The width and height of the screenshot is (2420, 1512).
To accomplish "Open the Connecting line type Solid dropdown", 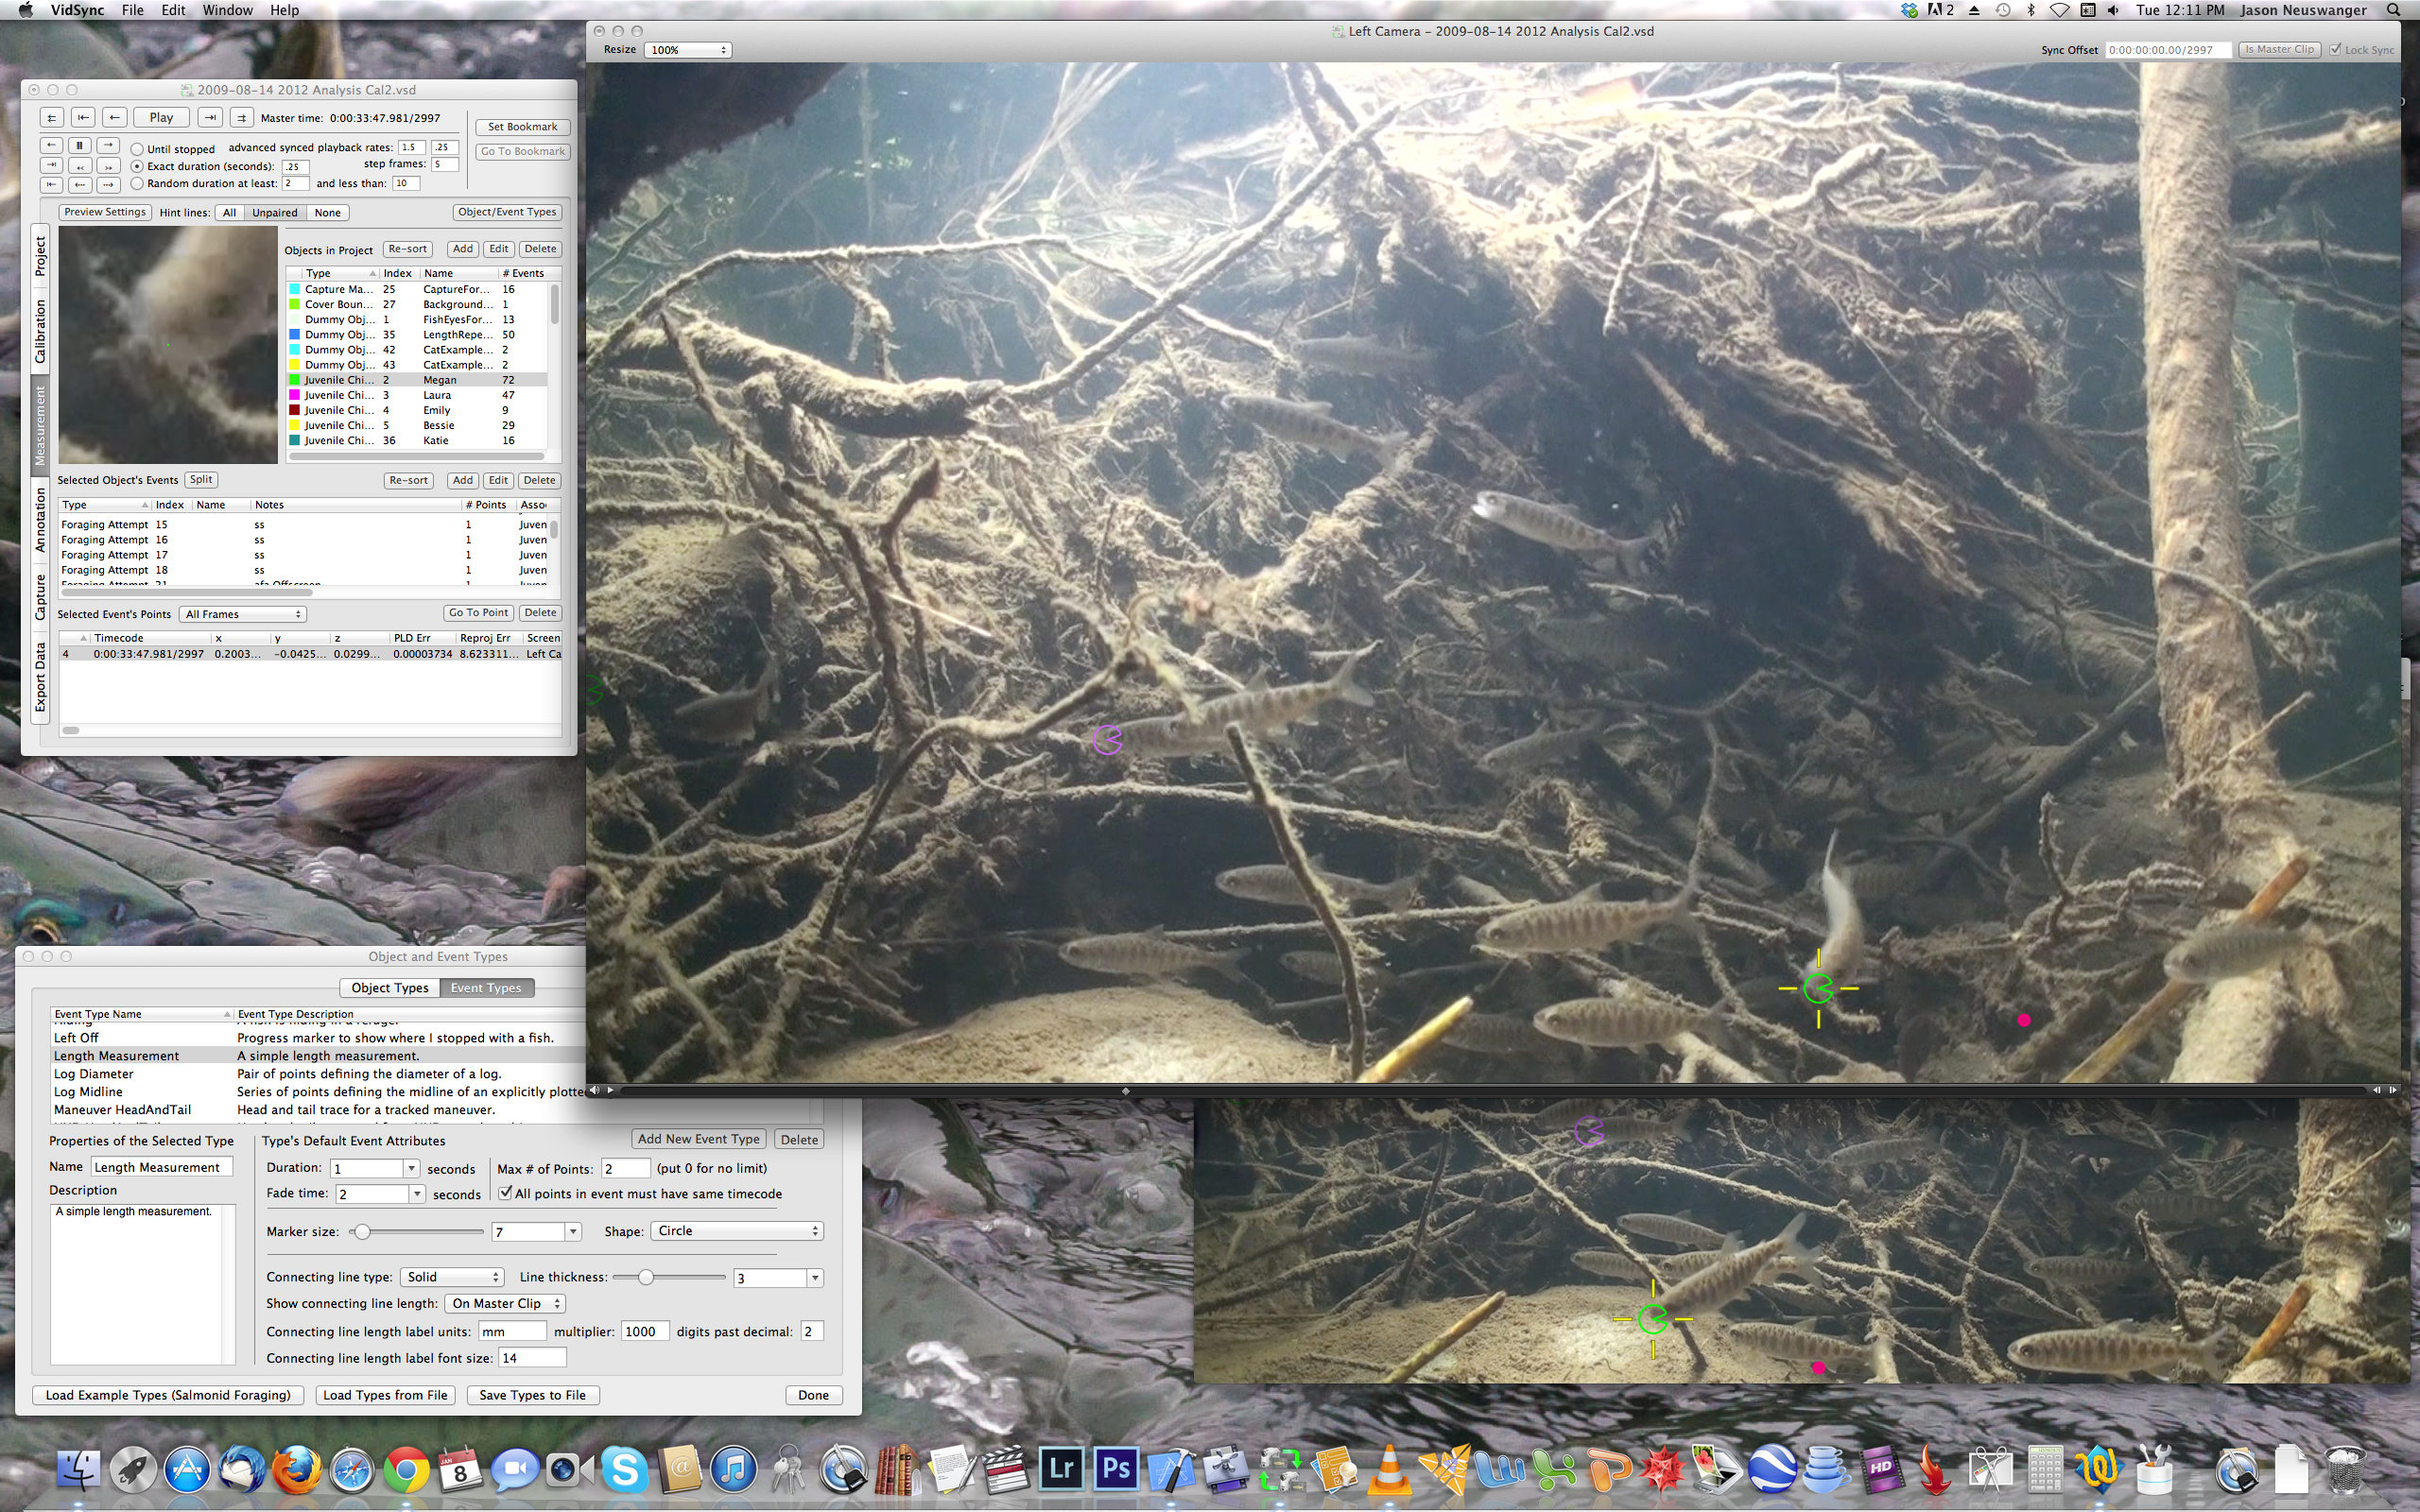I will click(452, 1277).
